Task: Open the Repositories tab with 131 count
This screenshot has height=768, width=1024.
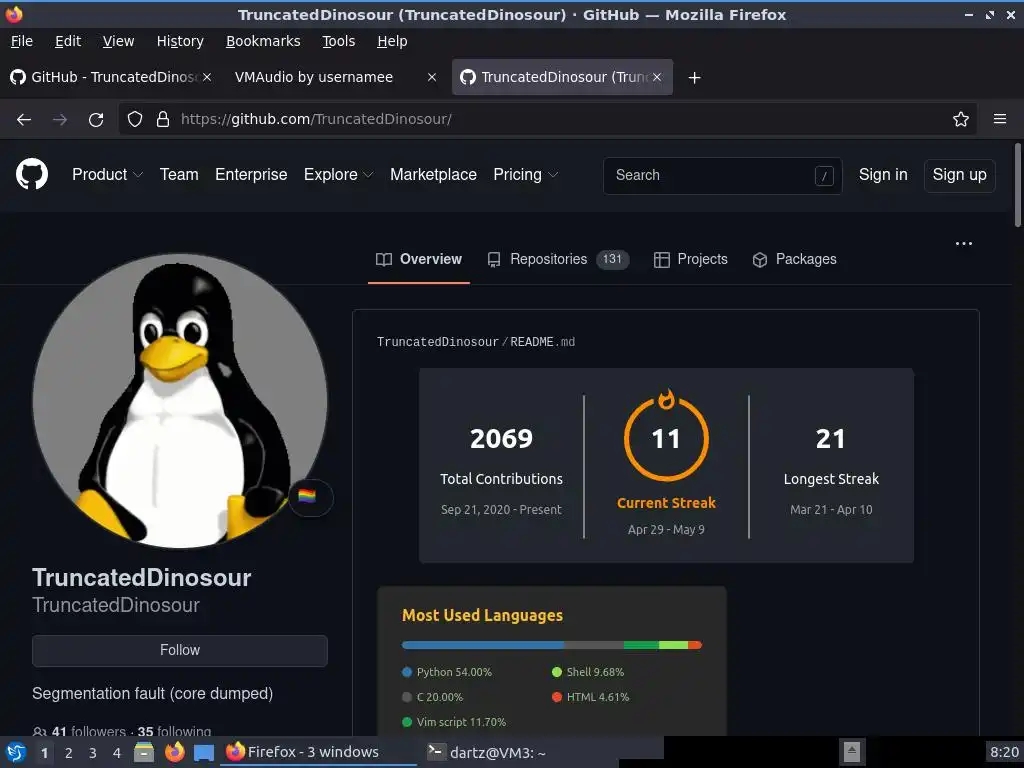Action: tap(558, 259)
